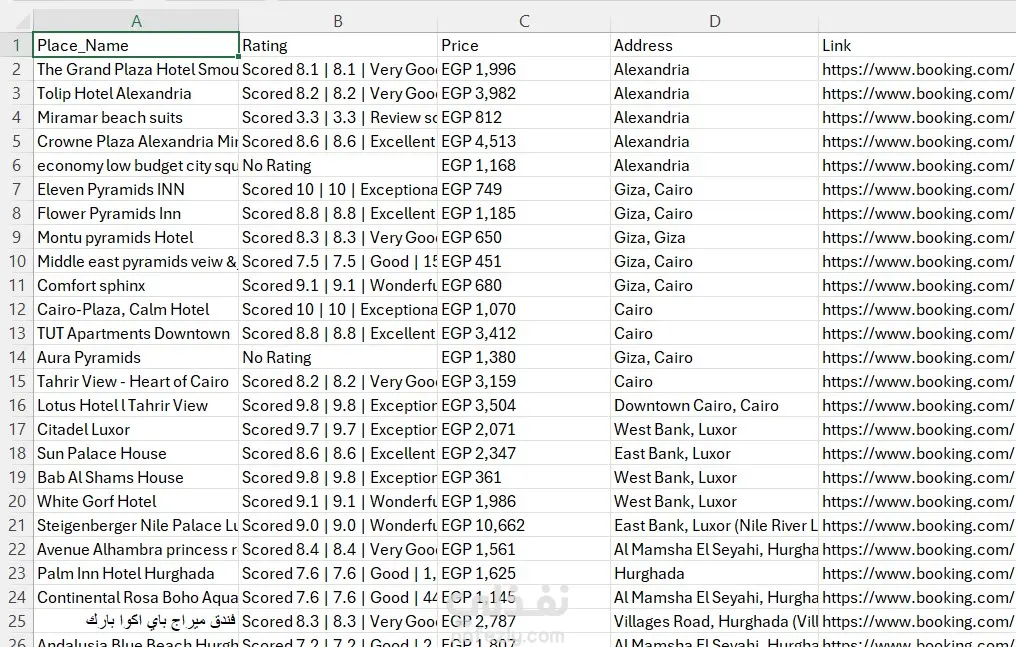
Task: Select the Comfort sphinx cell
Action: (x=136, y=285)
